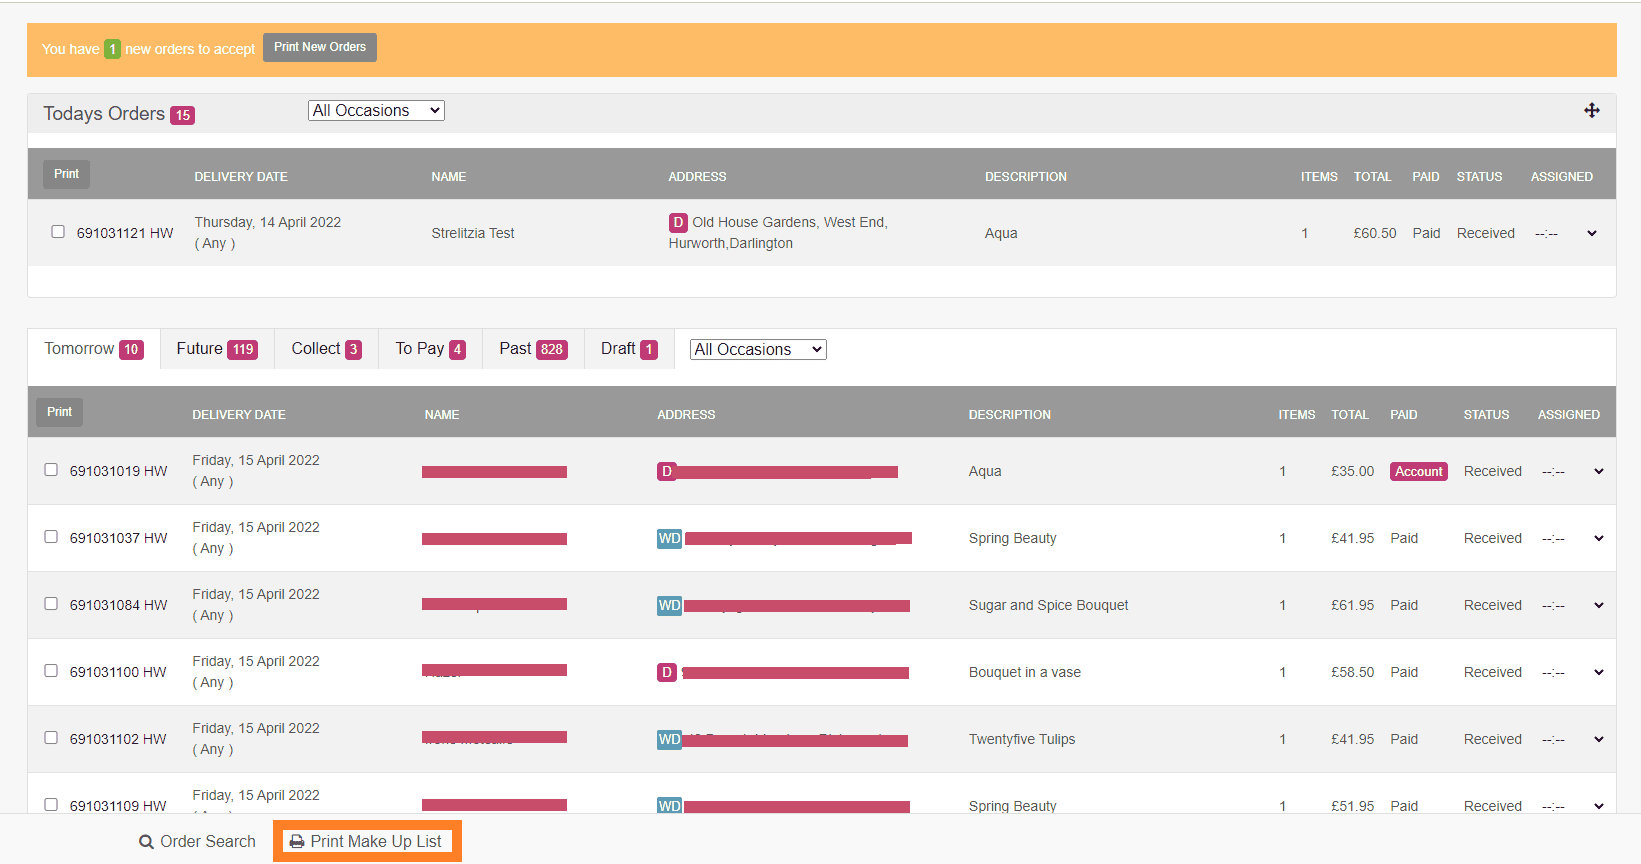Tick the checkbox for order 691031037 HW
Viewport: 1641px width, 864px height.
(51, 537)
